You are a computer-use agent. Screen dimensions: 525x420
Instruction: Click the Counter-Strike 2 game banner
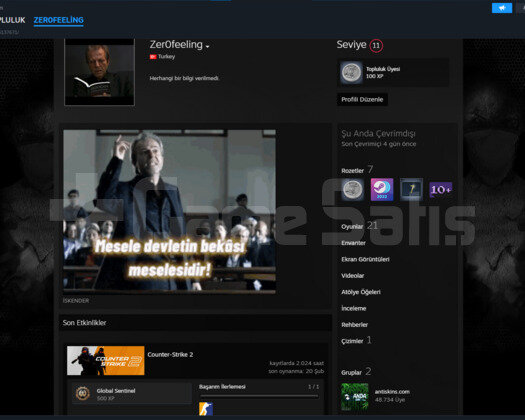[105, 361]
